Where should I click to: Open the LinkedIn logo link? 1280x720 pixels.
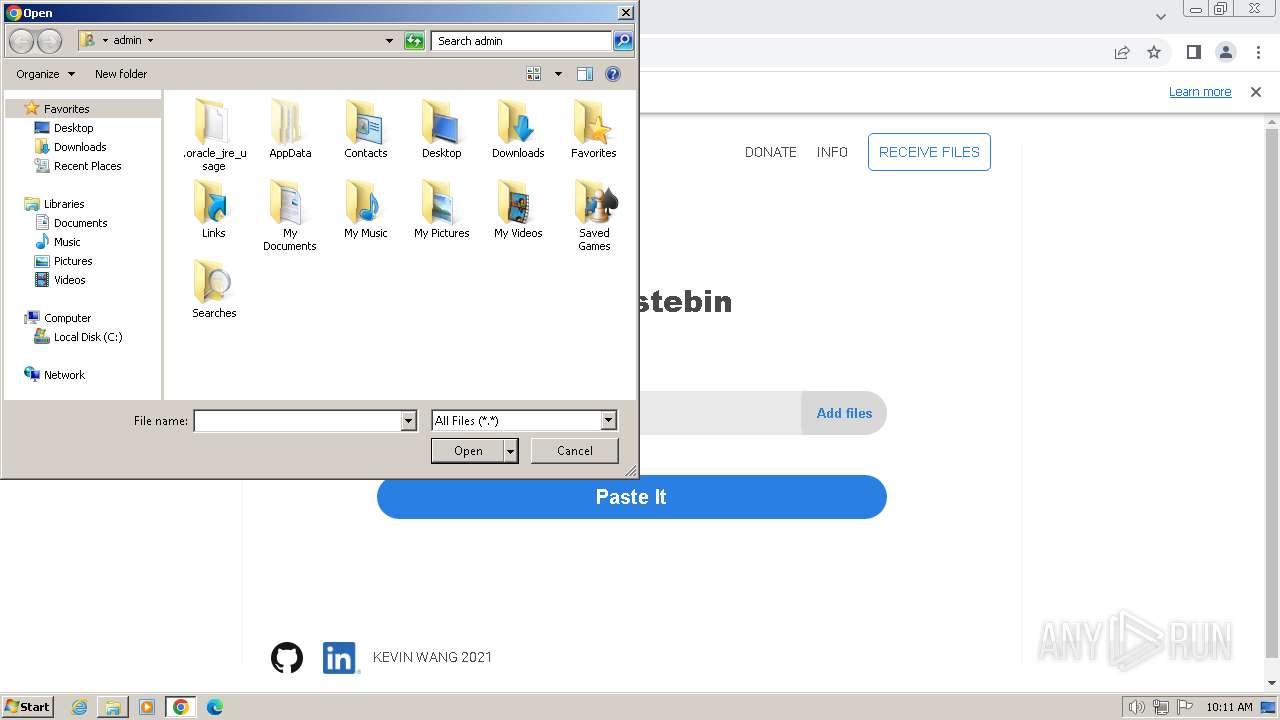click(340, 657)
